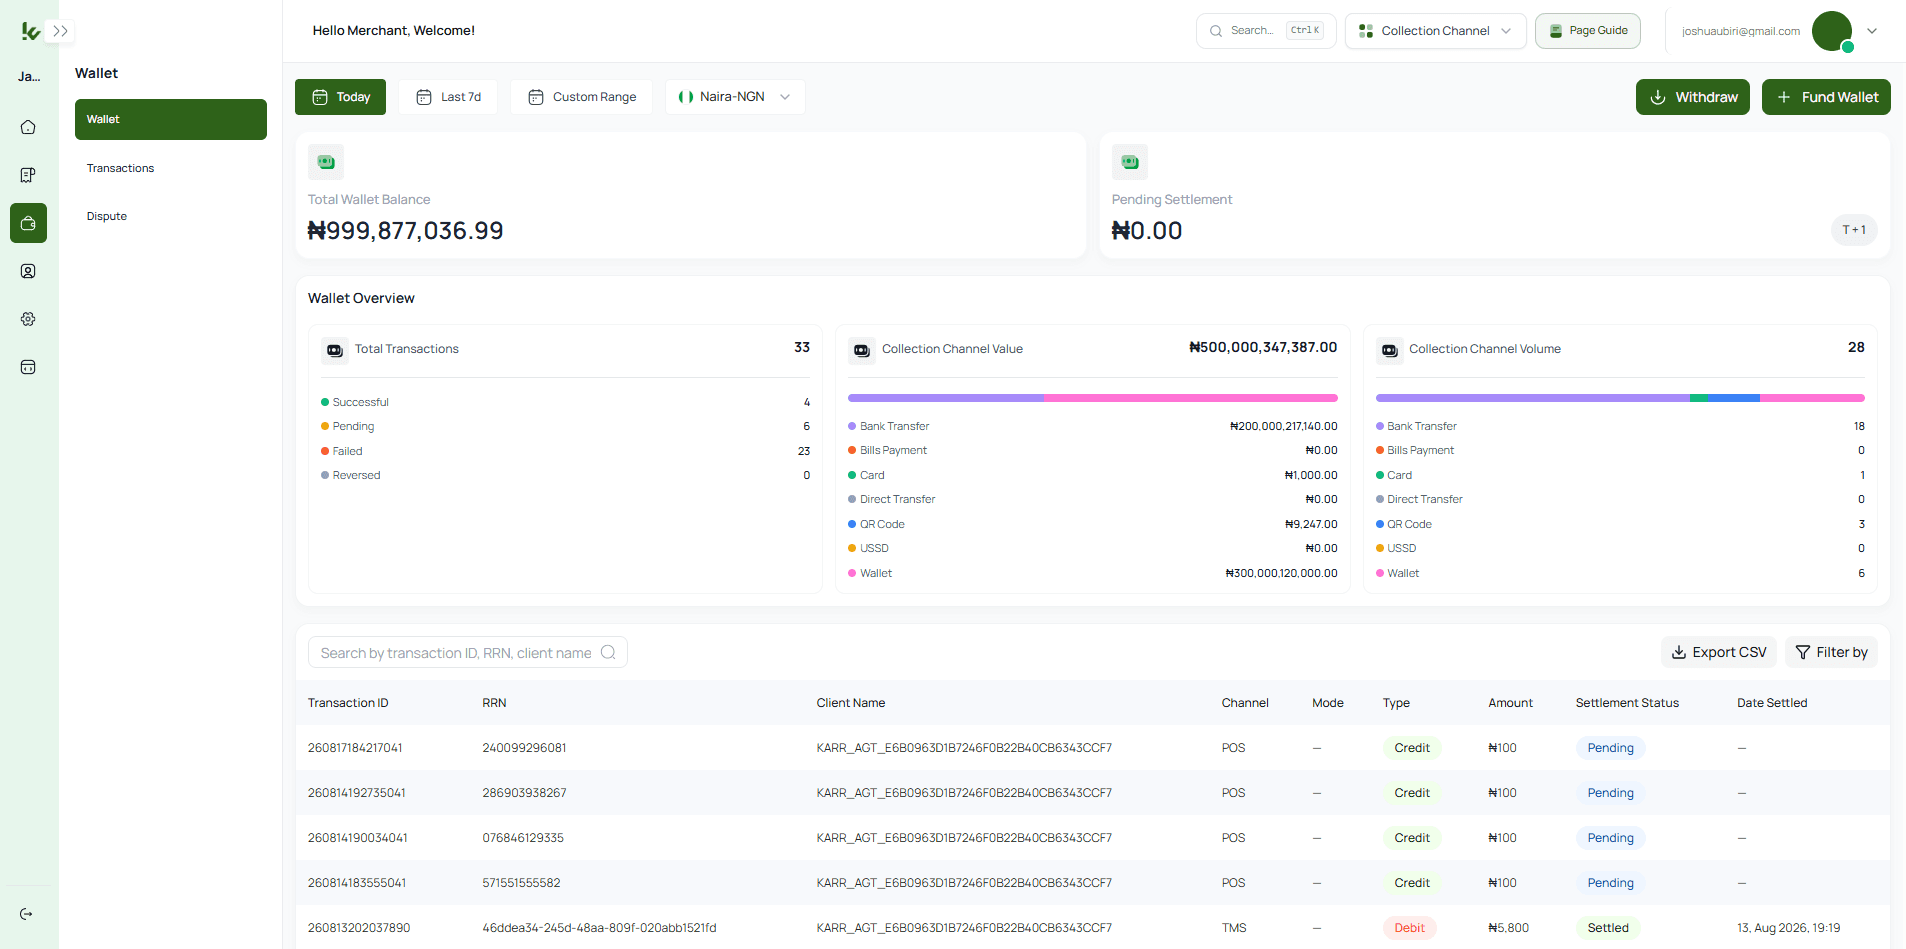Click the Settlement Status column header
The width and height of the screenshot is (1906, 949).
[x=1627, y=703]
